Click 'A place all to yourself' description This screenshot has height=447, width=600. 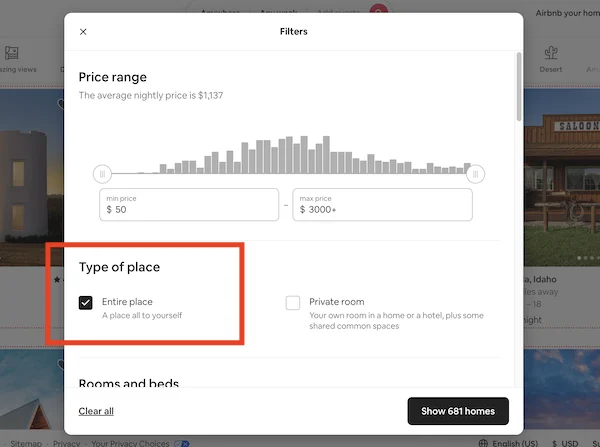[x=142, y=315]
